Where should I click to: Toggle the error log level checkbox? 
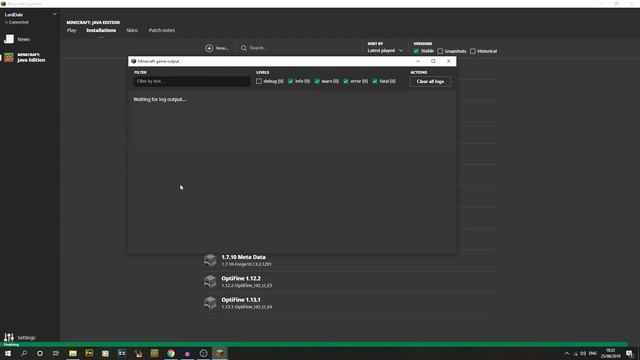346,81
